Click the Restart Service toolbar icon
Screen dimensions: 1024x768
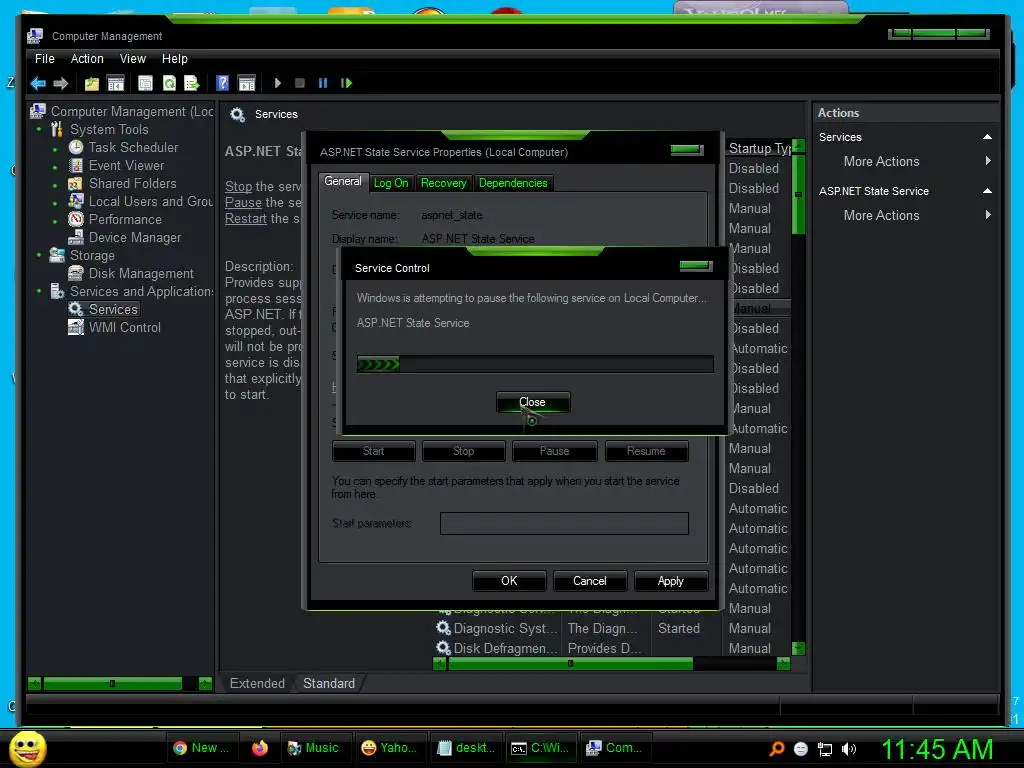(x=346, y=83)
